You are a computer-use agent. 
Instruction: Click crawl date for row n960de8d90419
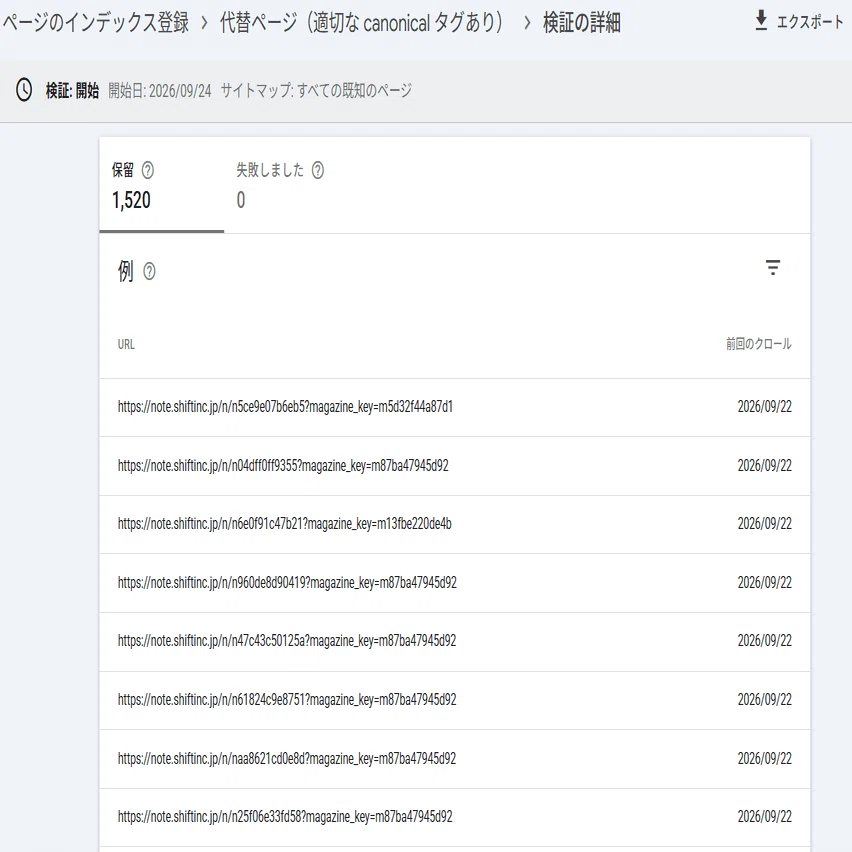click(765, 582)
